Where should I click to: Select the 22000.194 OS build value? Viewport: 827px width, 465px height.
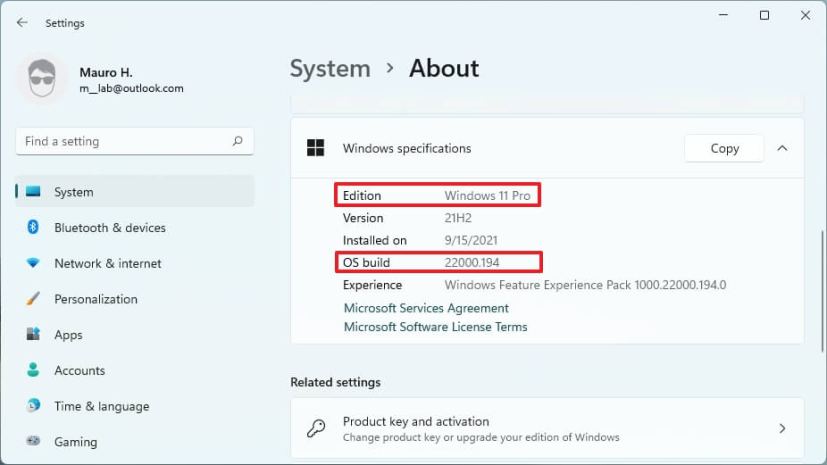[472, 263]
